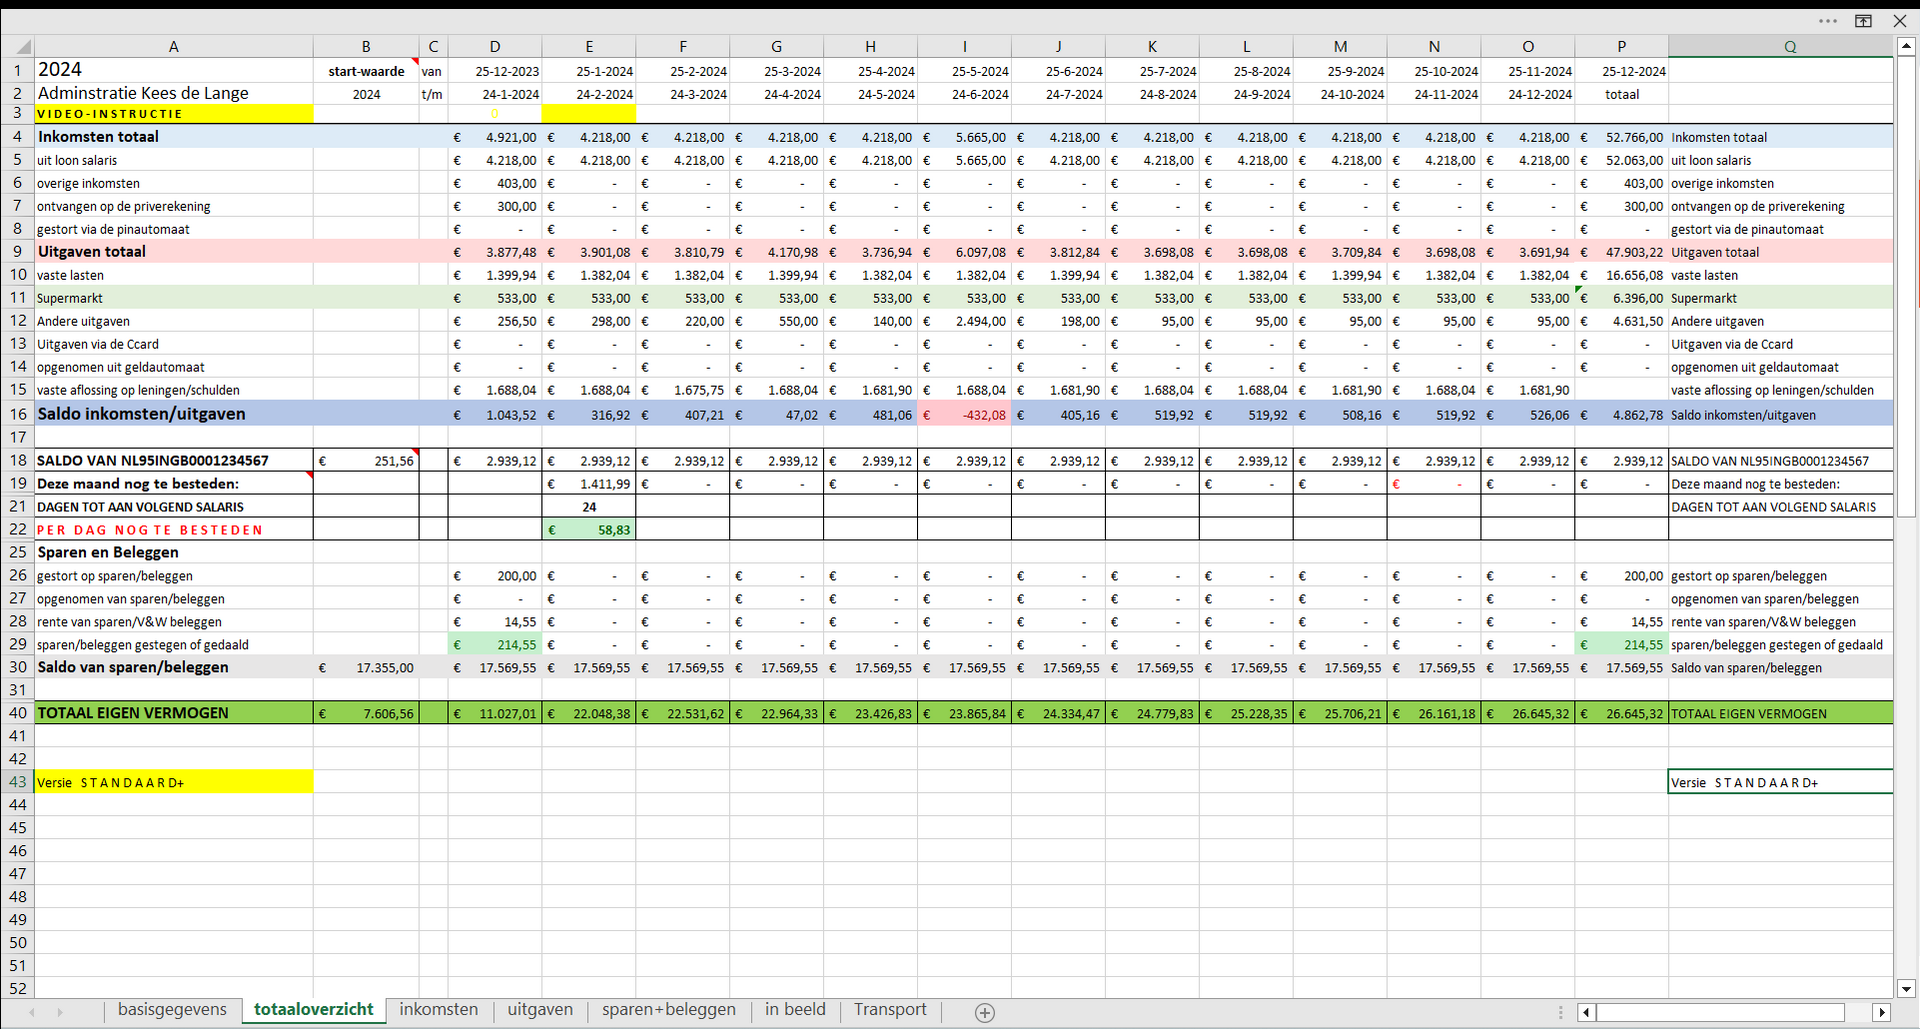This screenshot has width=1920, height=1029.
Task: Open the Transport sheet tab
Action: (x=890, y=1010)
